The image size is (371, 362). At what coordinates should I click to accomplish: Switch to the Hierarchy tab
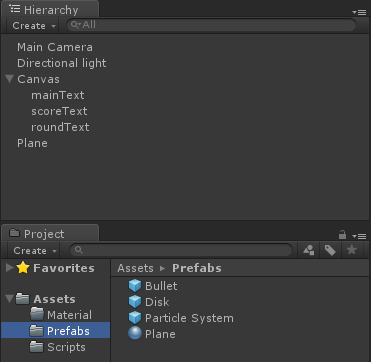click(x=50, y=9)
